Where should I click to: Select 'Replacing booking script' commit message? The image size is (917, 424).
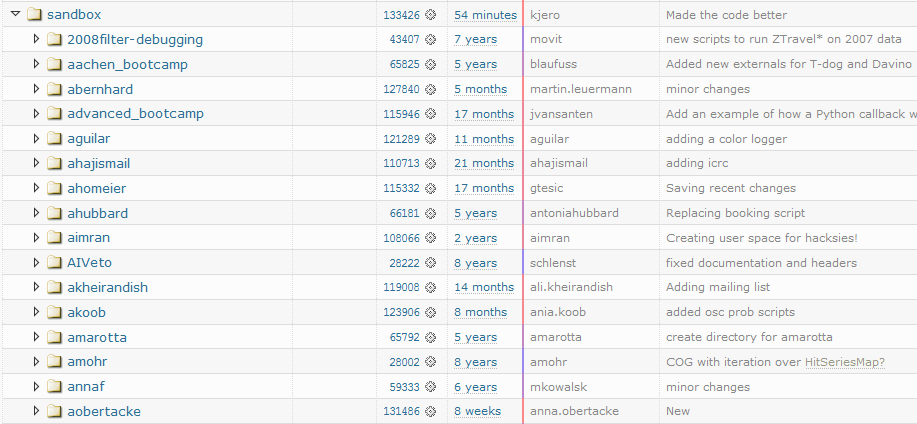click(x=735, y=213)
